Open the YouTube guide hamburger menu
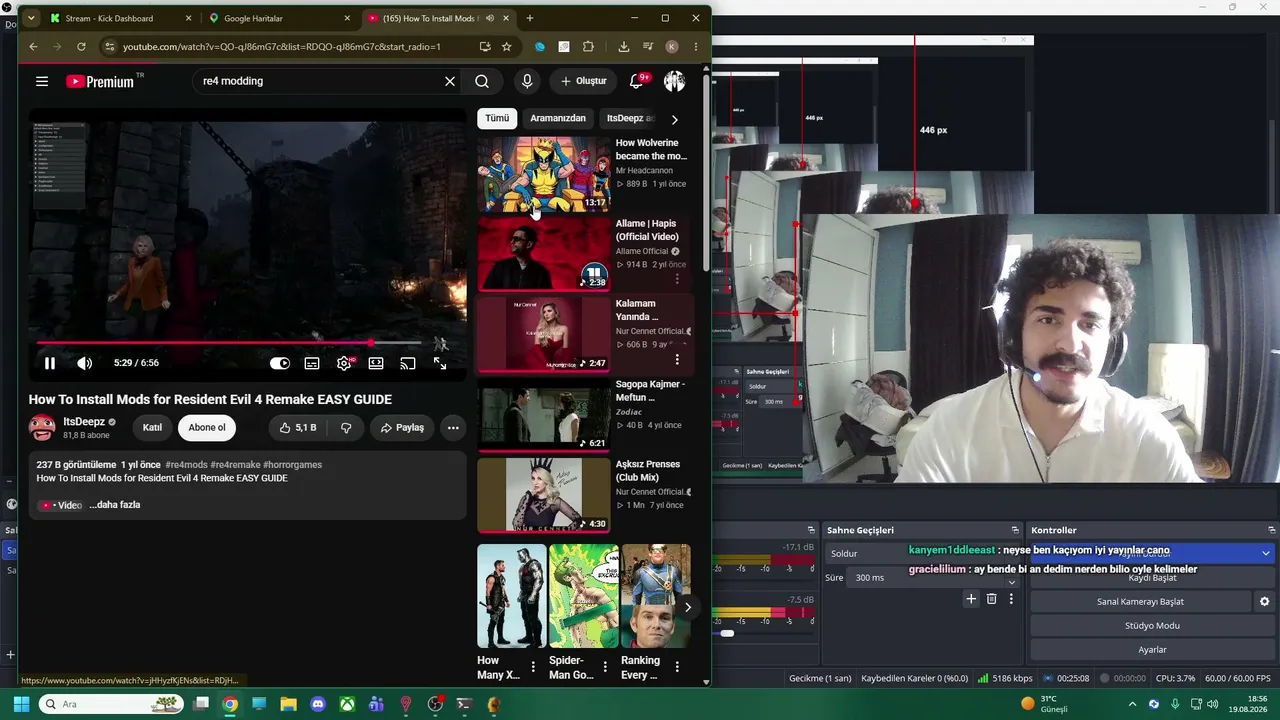This screenshot has height=720, width=1280. [x=42, y=81]
